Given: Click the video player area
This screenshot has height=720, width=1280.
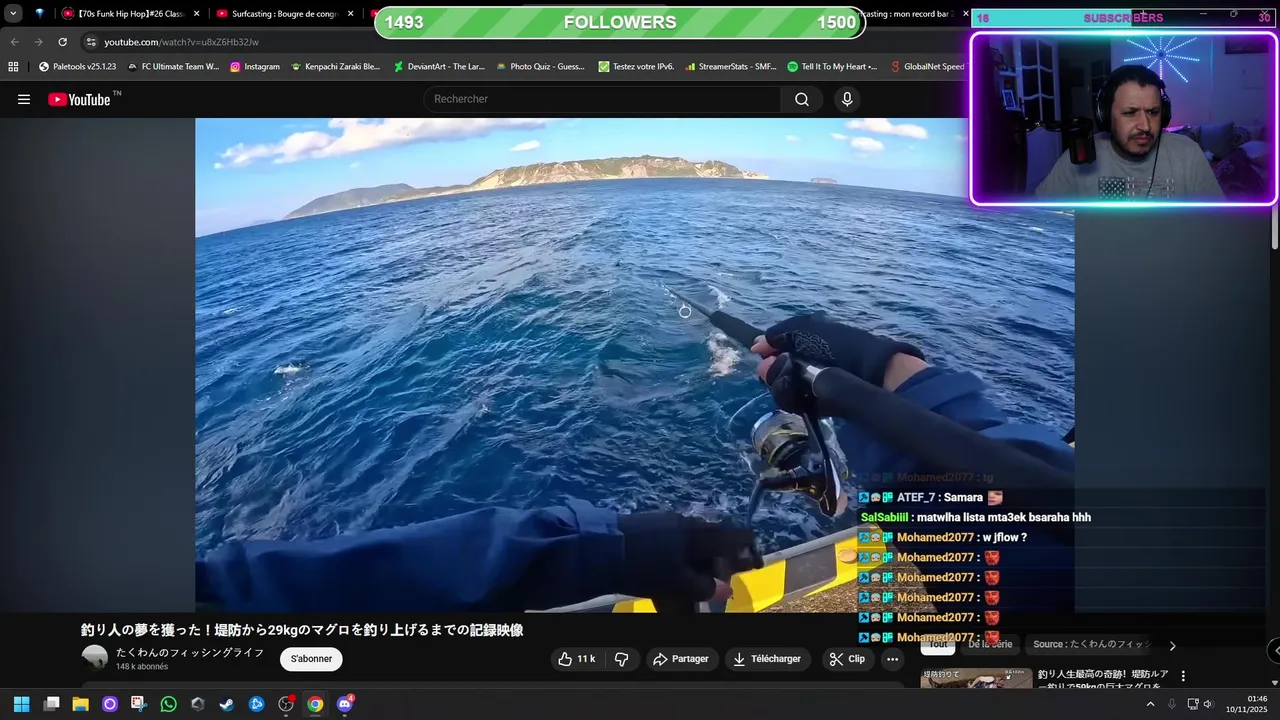Looking at the screenshot, I should tap(634, 365).
